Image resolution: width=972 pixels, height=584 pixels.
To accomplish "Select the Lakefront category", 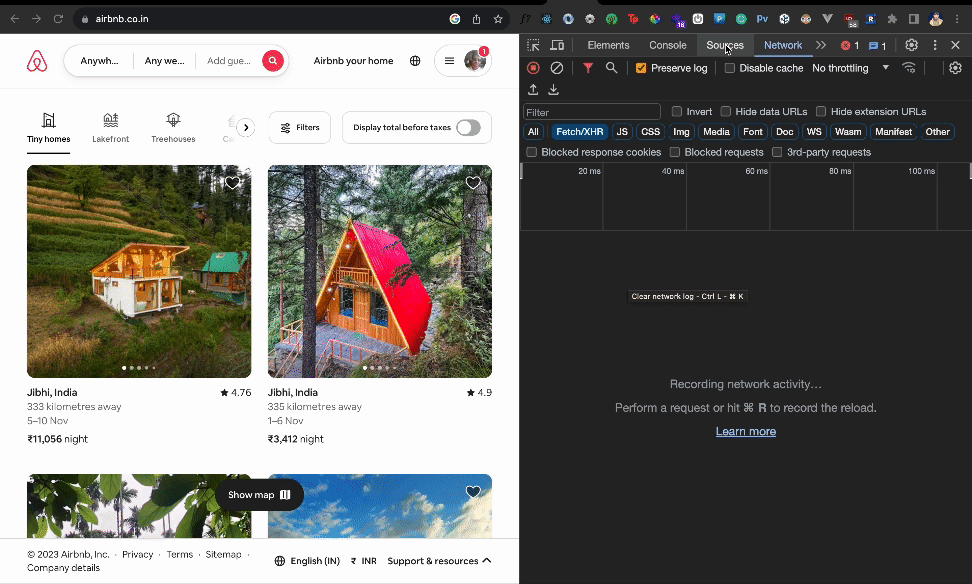I will pos(110,128).
